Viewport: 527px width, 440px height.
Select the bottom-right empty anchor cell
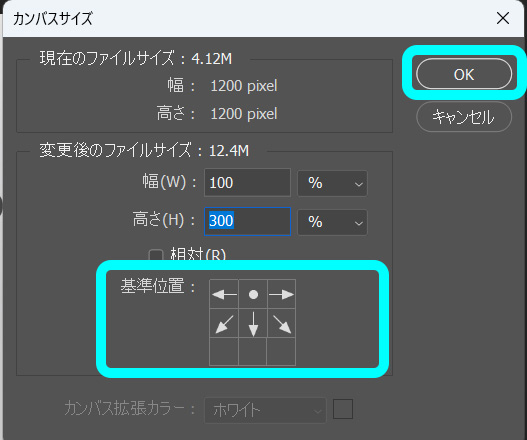click(281, 352)
